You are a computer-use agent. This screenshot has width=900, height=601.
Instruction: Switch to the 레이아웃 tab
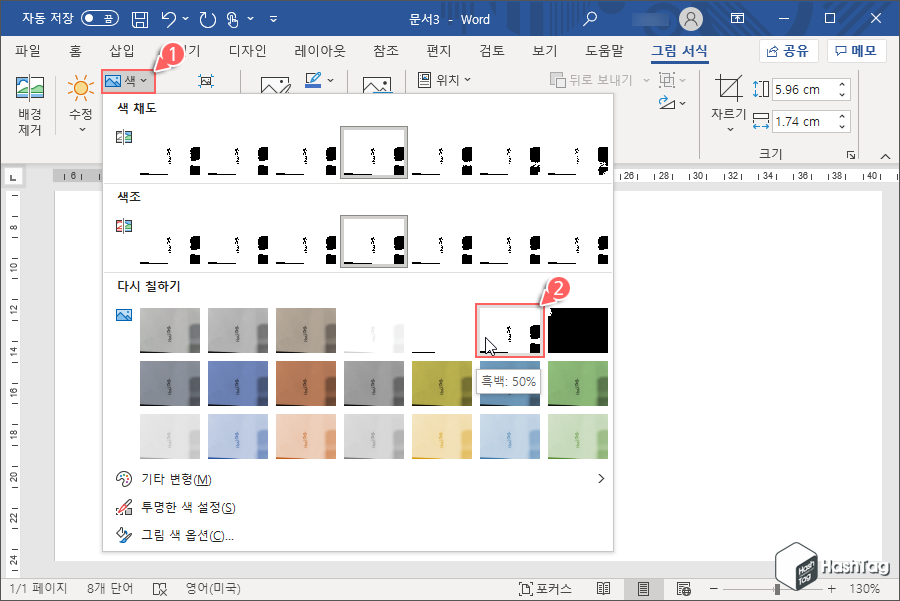pyautogui.click(x=320, y=51)
